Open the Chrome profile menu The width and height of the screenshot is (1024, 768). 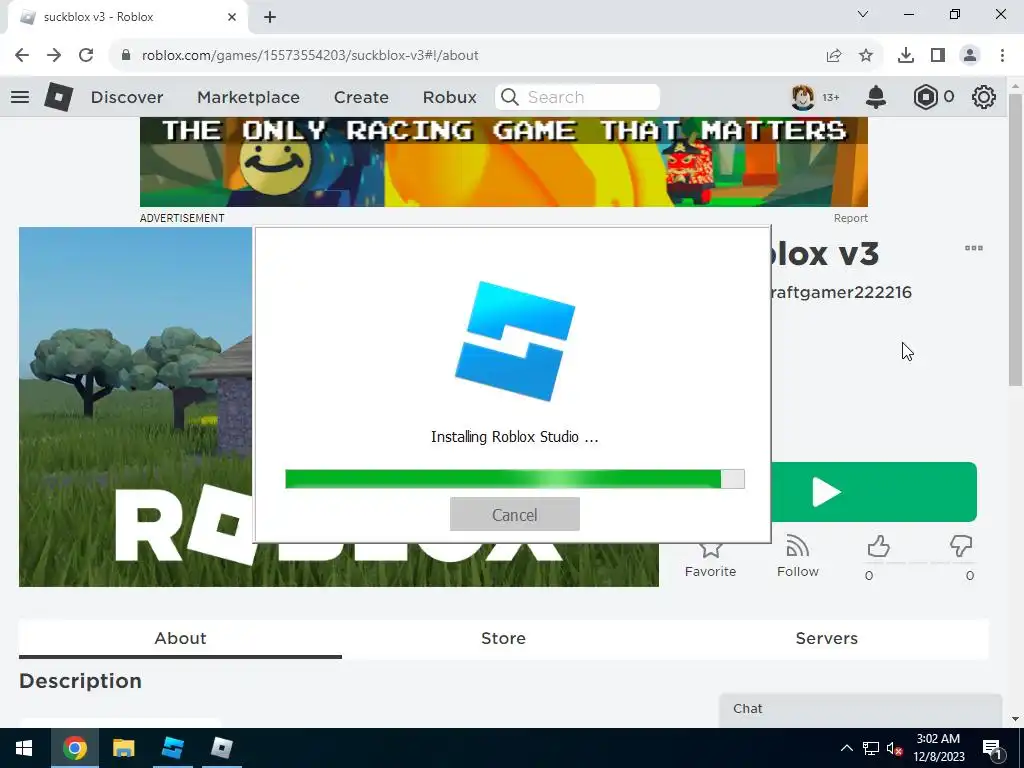click(970, 56)
